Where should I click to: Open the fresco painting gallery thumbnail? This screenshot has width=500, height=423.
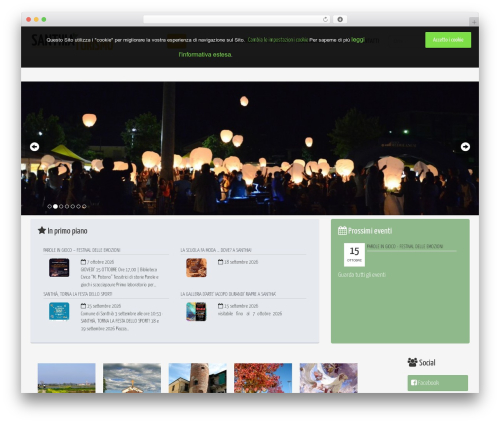tap(329, 378)
